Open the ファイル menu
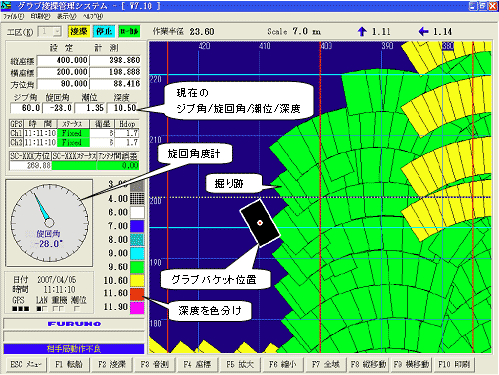 [x=13, y=17]
